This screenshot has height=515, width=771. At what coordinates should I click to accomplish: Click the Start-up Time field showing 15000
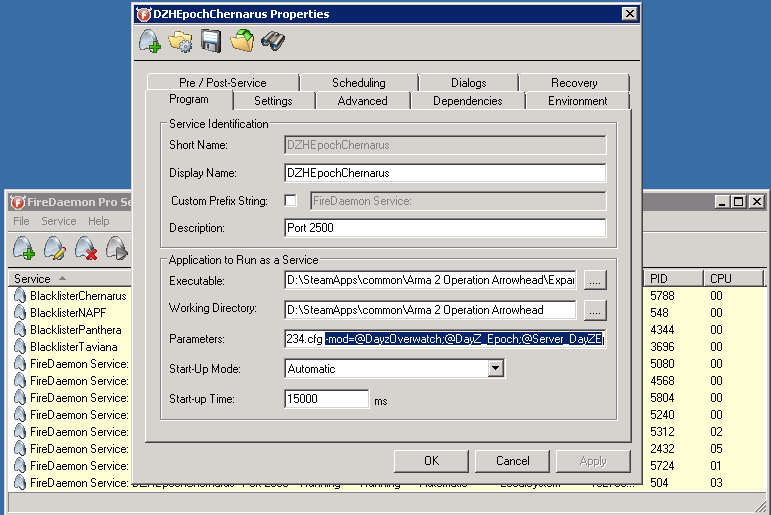click(x=326, y=399)
